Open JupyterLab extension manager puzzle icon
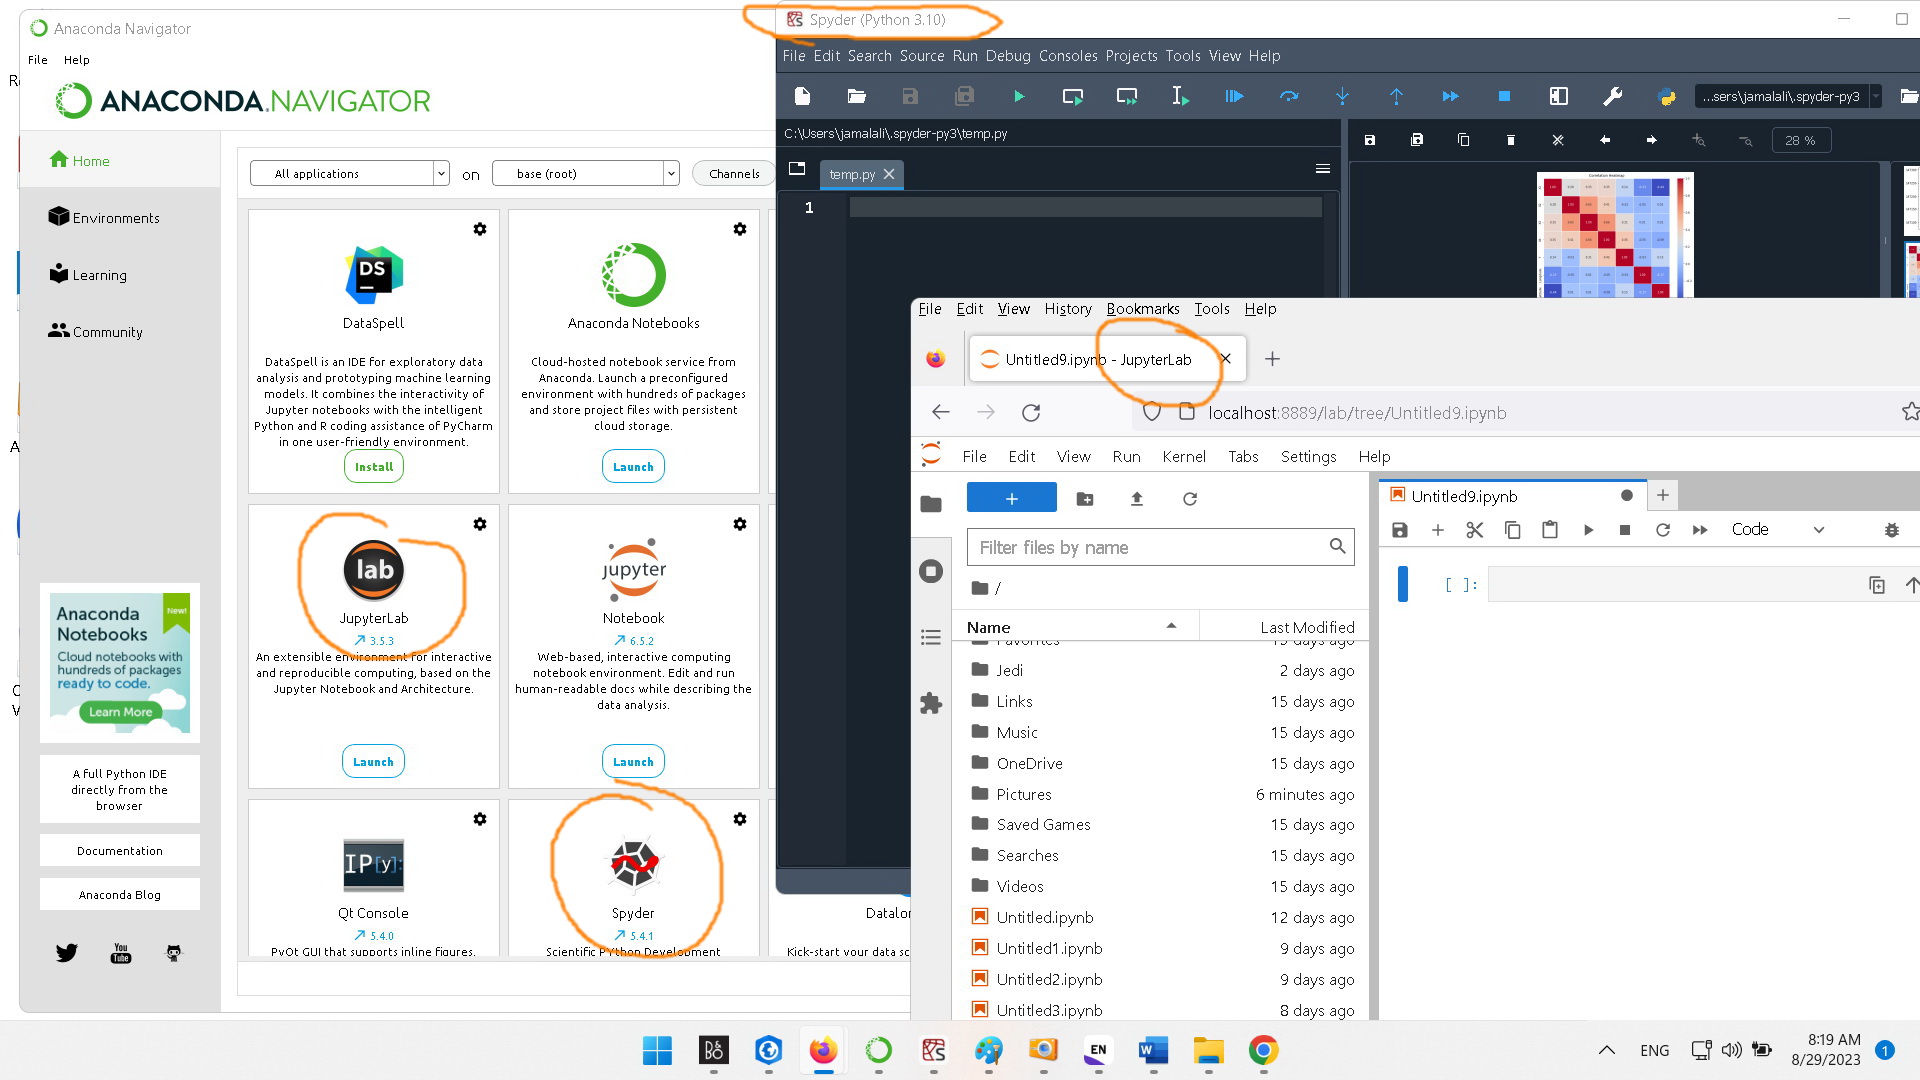 931,703
